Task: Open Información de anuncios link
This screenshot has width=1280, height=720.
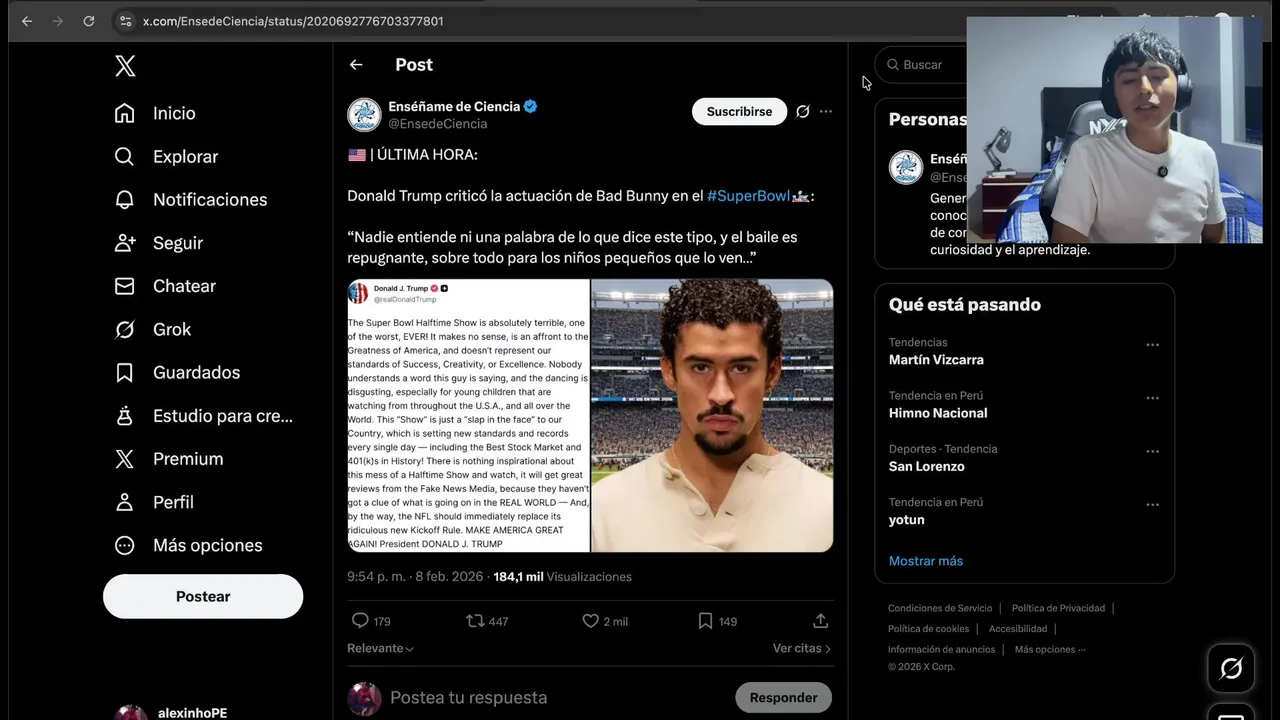Action: pyautogui.click(x=941, y=650)
